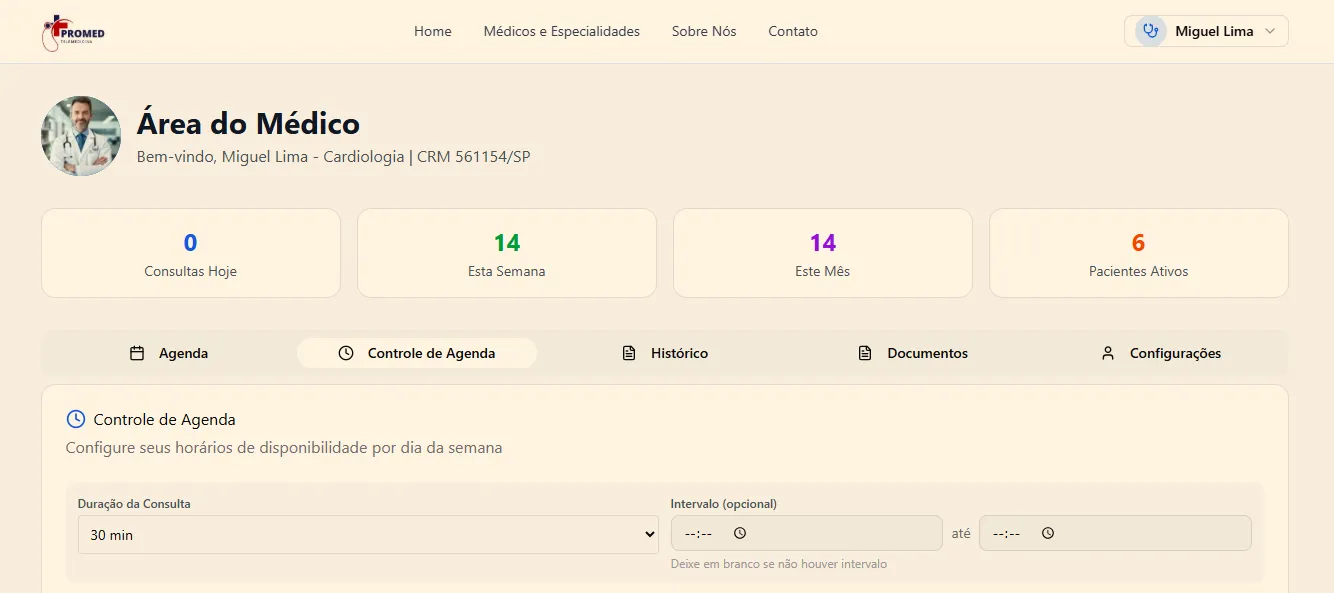Select the Controle de Agenda tab

tap(417, 353)
